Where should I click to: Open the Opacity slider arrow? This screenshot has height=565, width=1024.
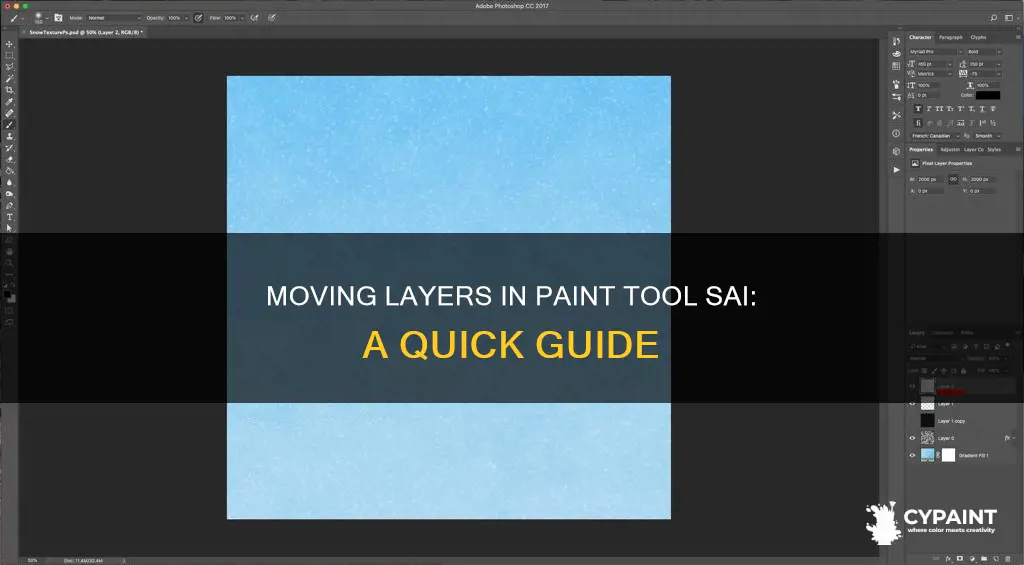tap(187, 18)
